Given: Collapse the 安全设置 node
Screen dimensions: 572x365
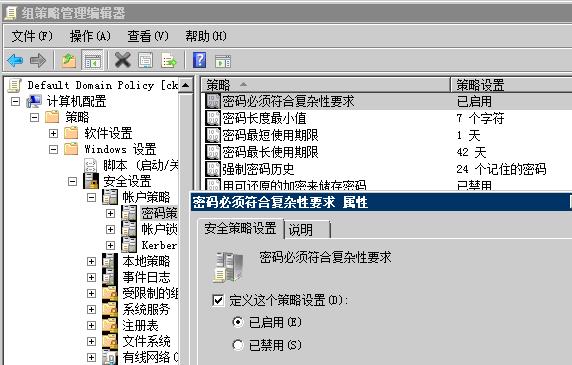Looking at the screenshot, I should coord(73,181).
